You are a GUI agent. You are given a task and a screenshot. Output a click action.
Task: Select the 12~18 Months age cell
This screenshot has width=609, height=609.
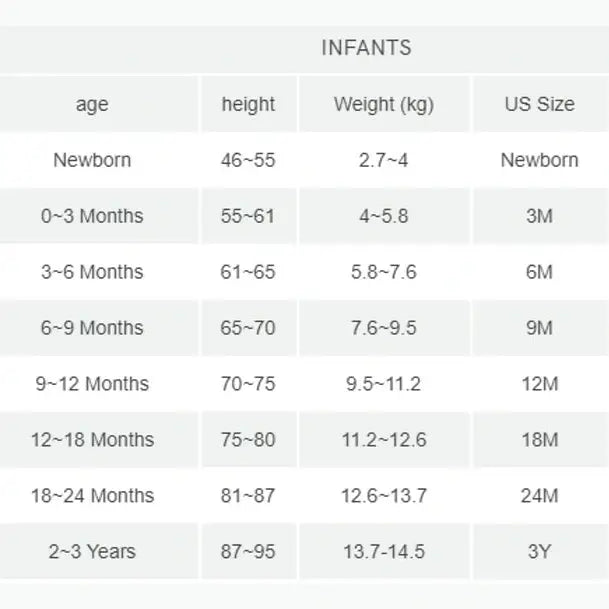coord(92,440)
